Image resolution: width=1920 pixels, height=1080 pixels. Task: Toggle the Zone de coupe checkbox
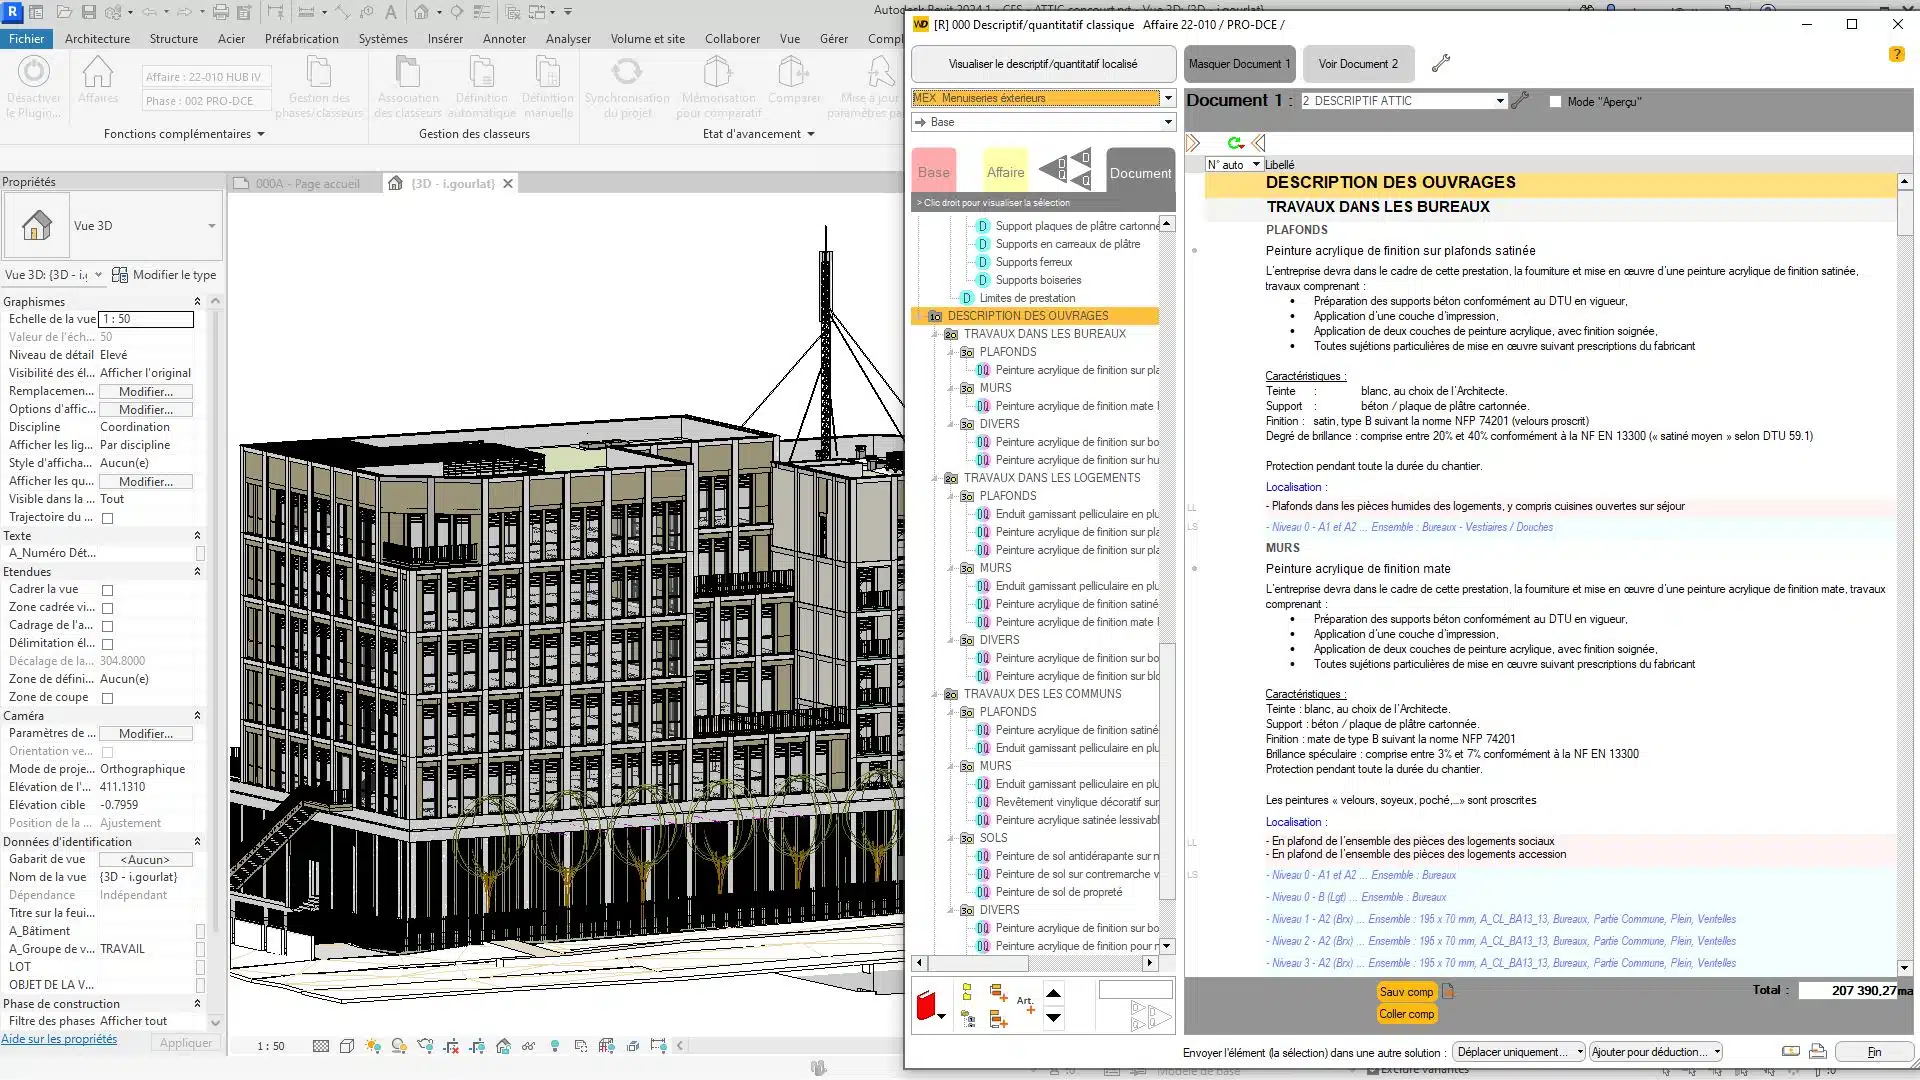(x=108, y=698)
